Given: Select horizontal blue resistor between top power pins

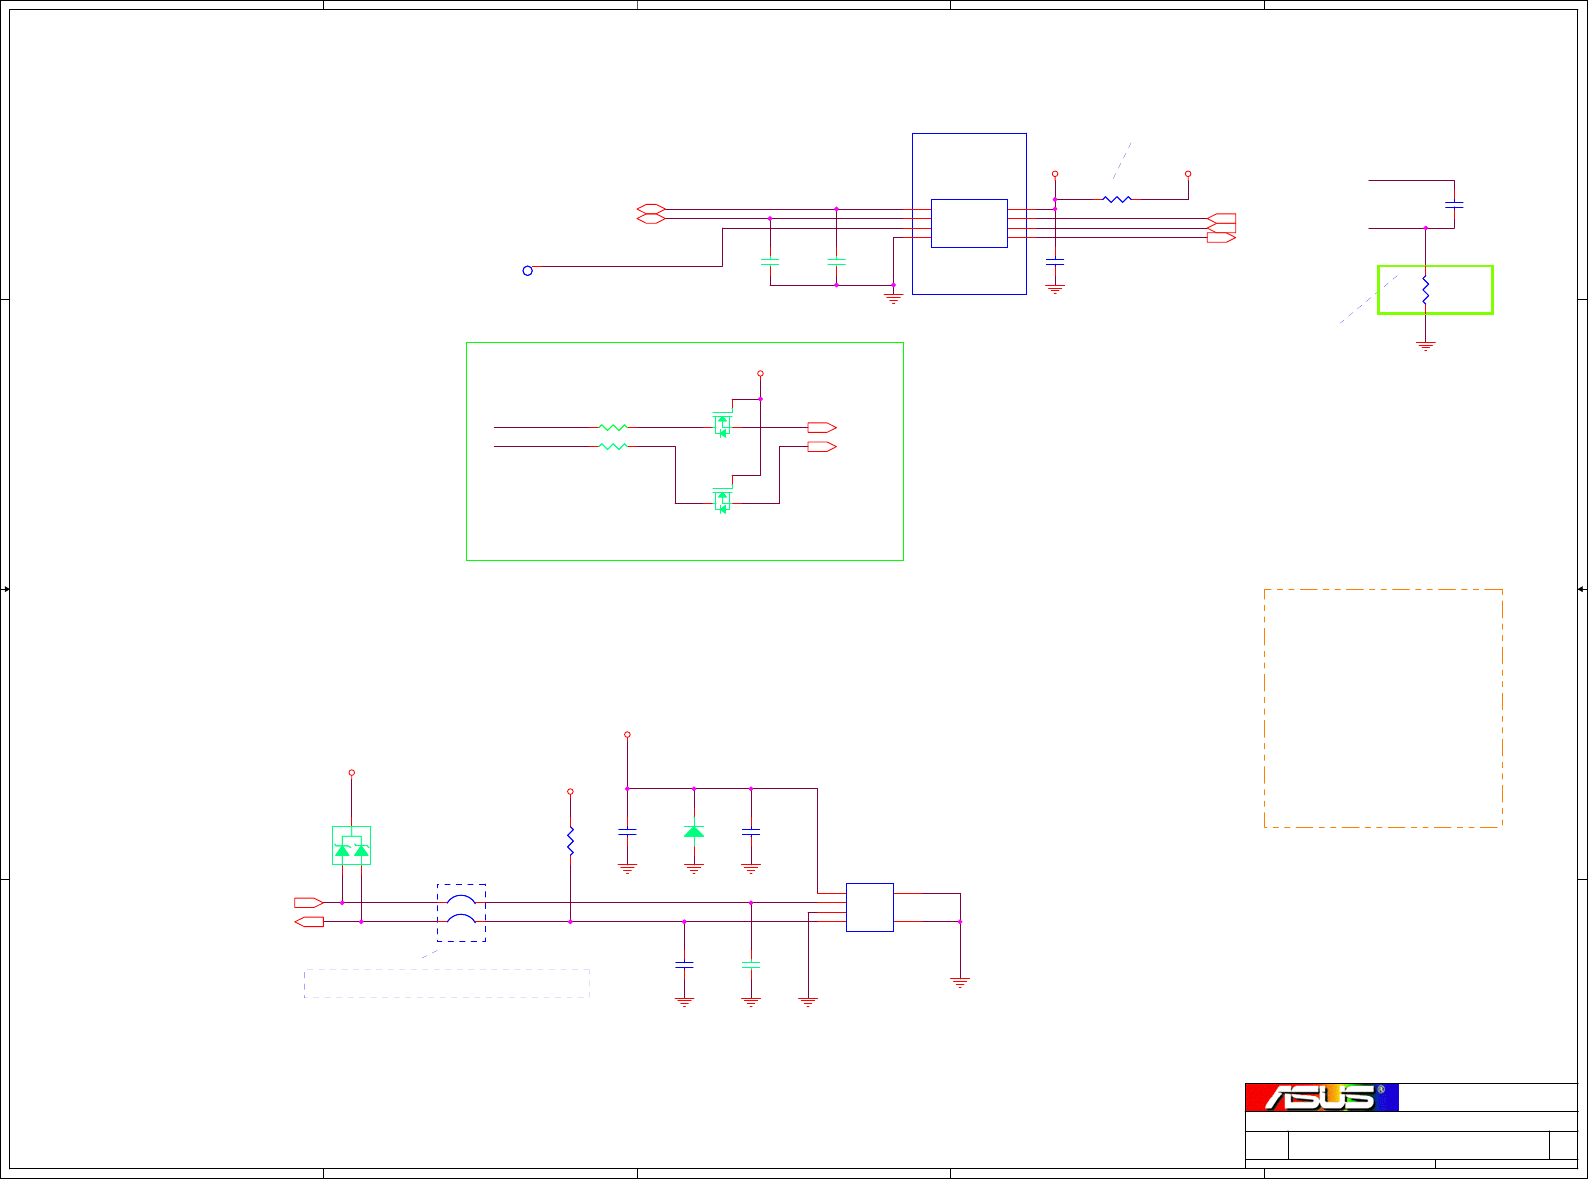Looking at the screenshot, I should [1117, 199].
